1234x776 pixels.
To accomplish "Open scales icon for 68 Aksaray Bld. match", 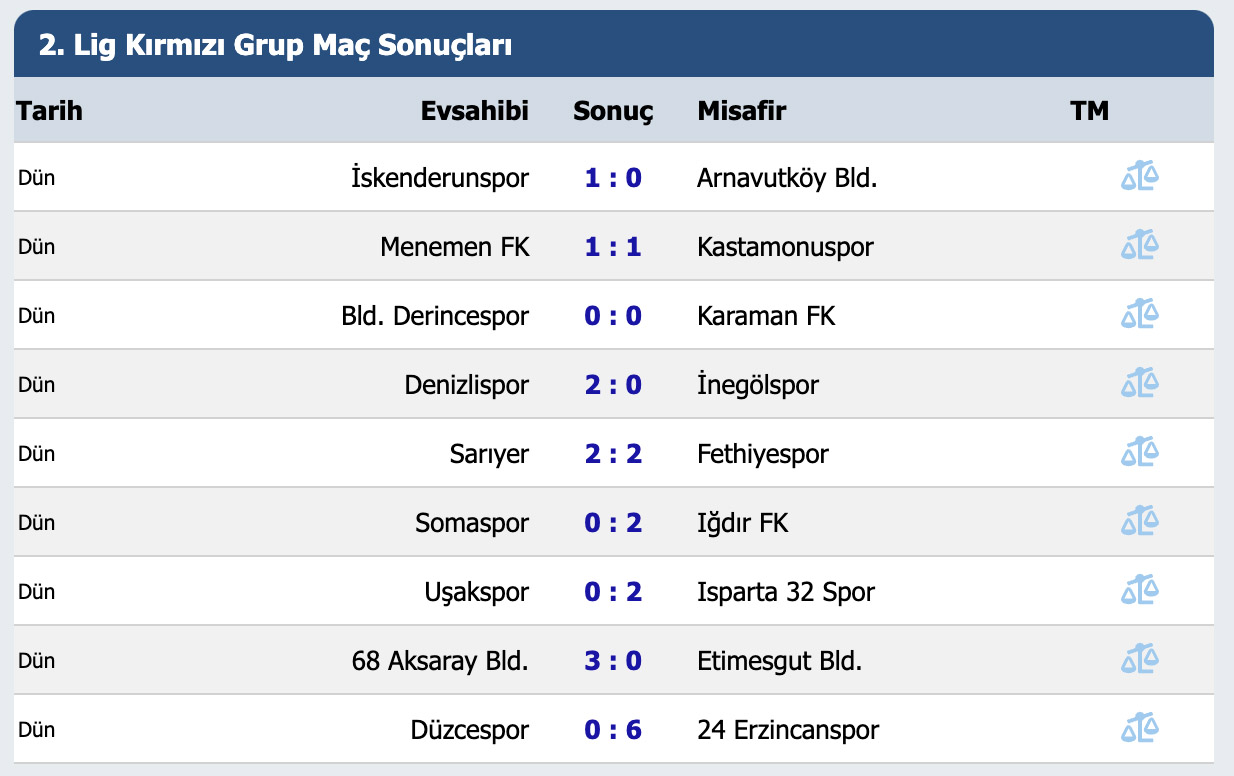I will coord(1139,660).
